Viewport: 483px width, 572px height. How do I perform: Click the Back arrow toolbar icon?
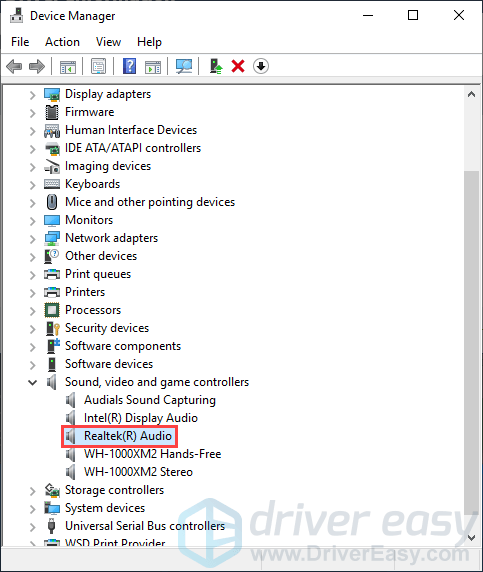(14, 66)
